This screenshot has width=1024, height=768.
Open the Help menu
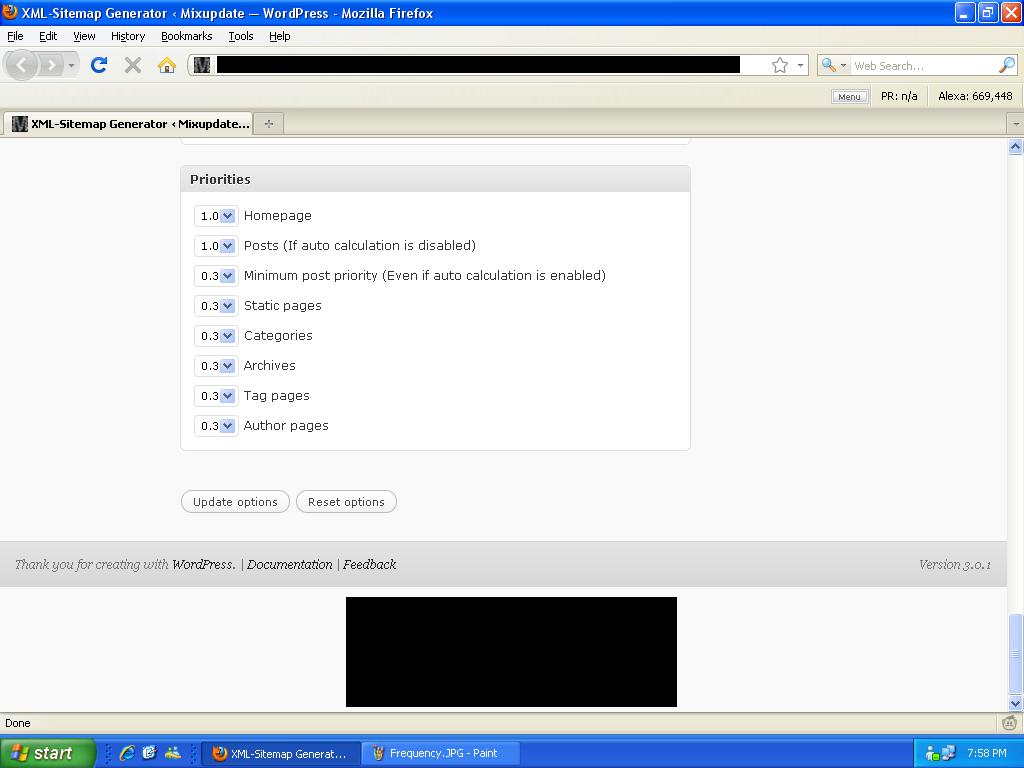[280, 37]
